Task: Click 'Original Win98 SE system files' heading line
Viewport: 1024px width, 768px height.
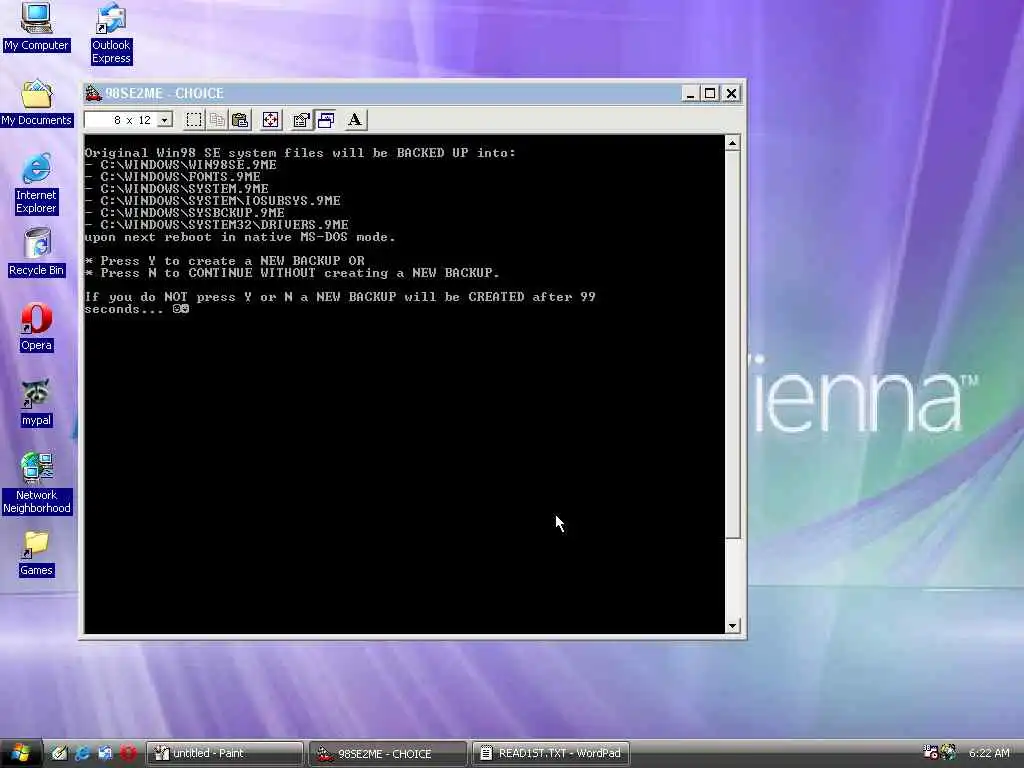Action: click(300, 153)
